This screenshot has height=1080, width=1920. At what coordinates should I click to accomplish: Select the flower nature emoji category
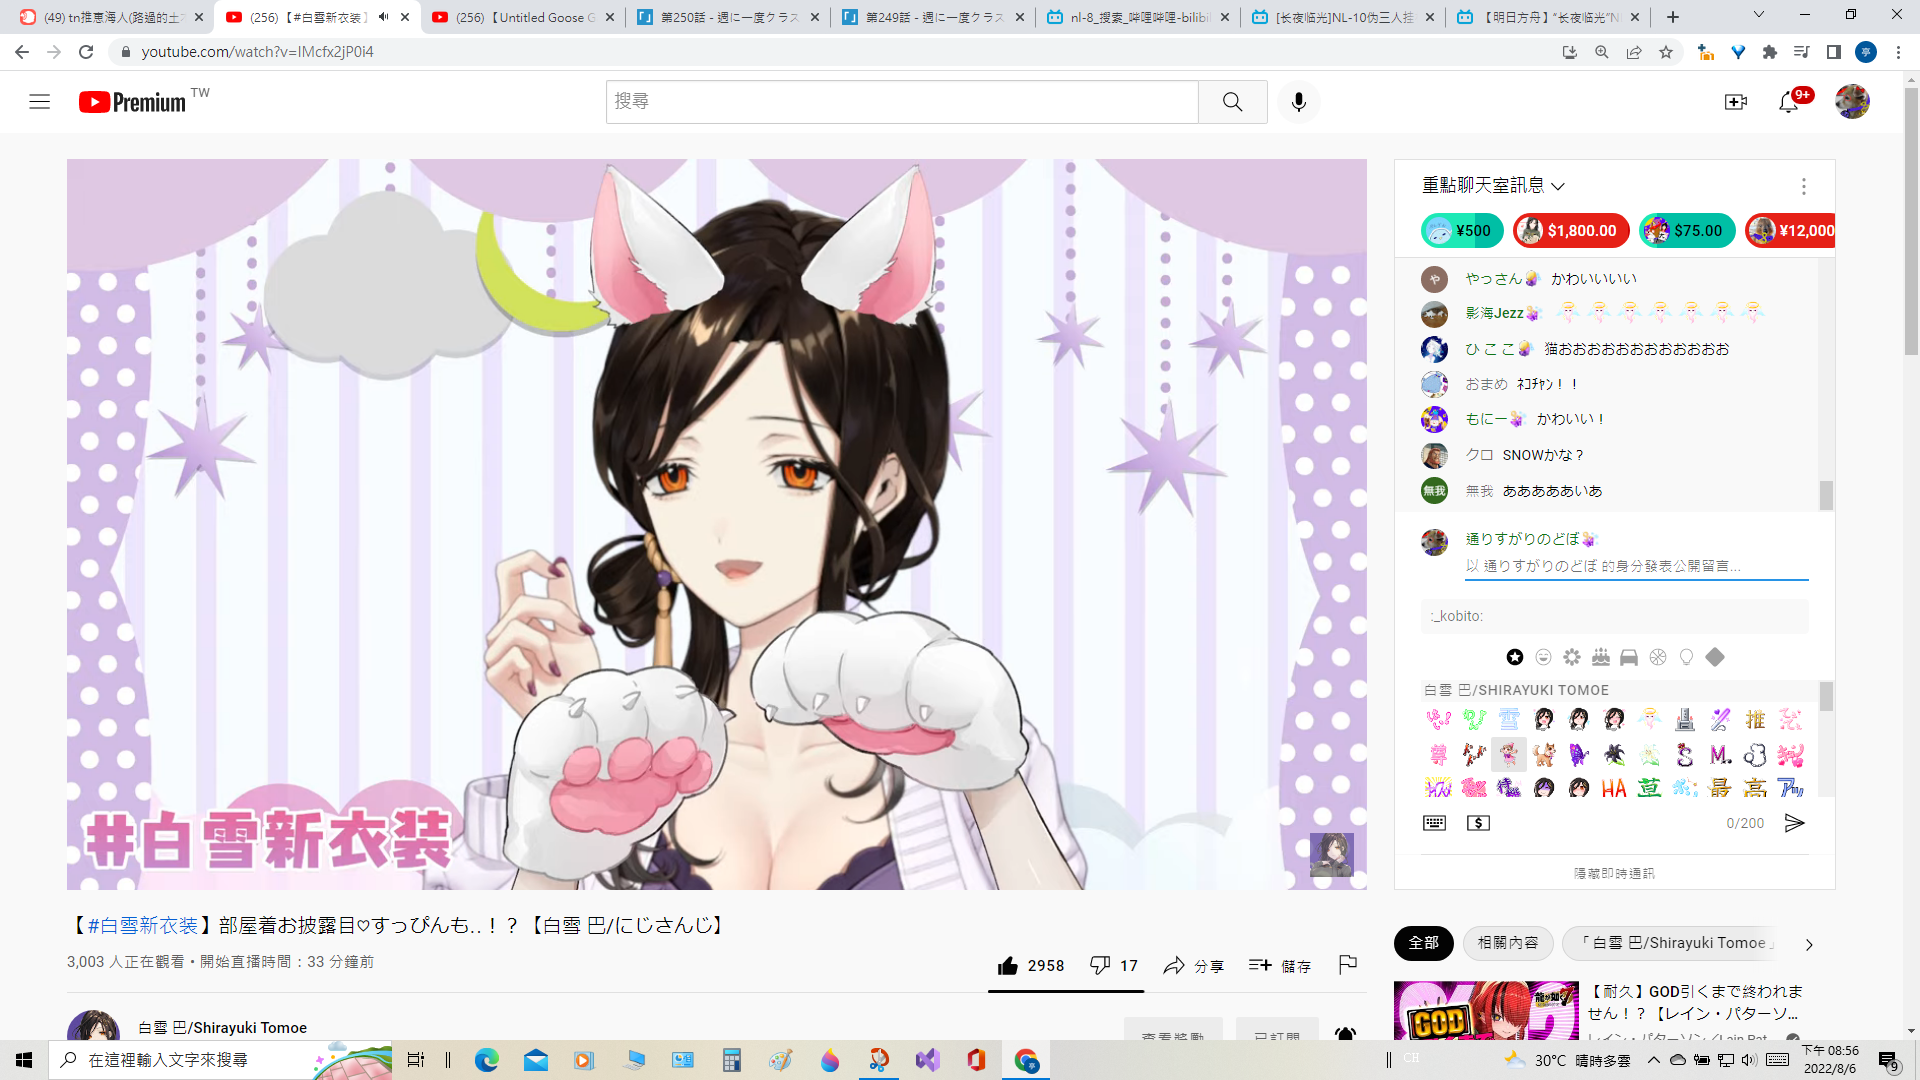[x=1572, y=657]
